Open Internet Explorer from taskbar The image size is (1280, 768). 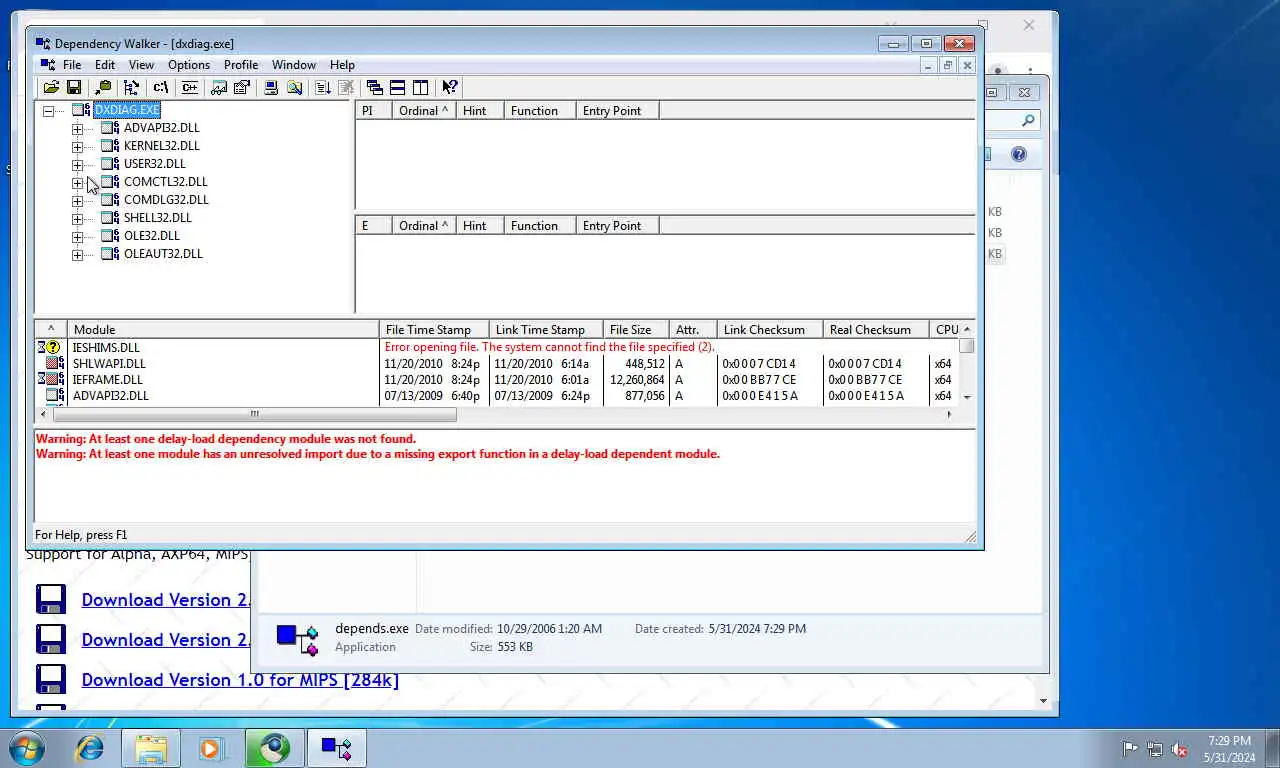90,748
